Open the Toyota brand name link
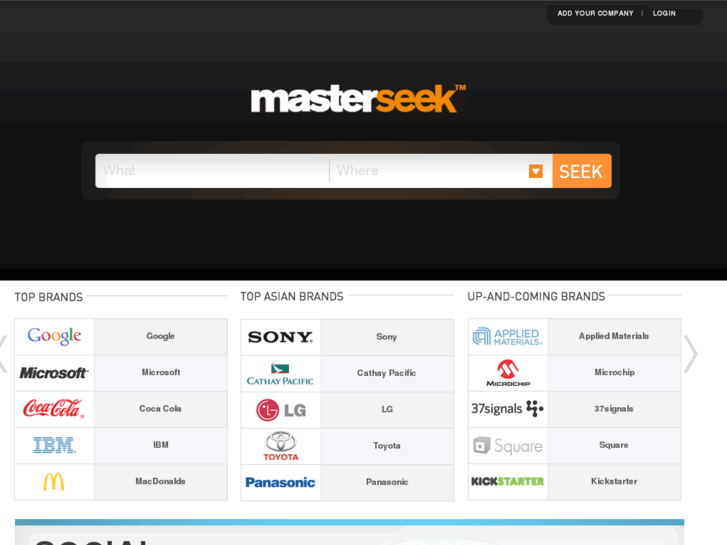This screenshot has width=727, height=545. click(387, 446)
